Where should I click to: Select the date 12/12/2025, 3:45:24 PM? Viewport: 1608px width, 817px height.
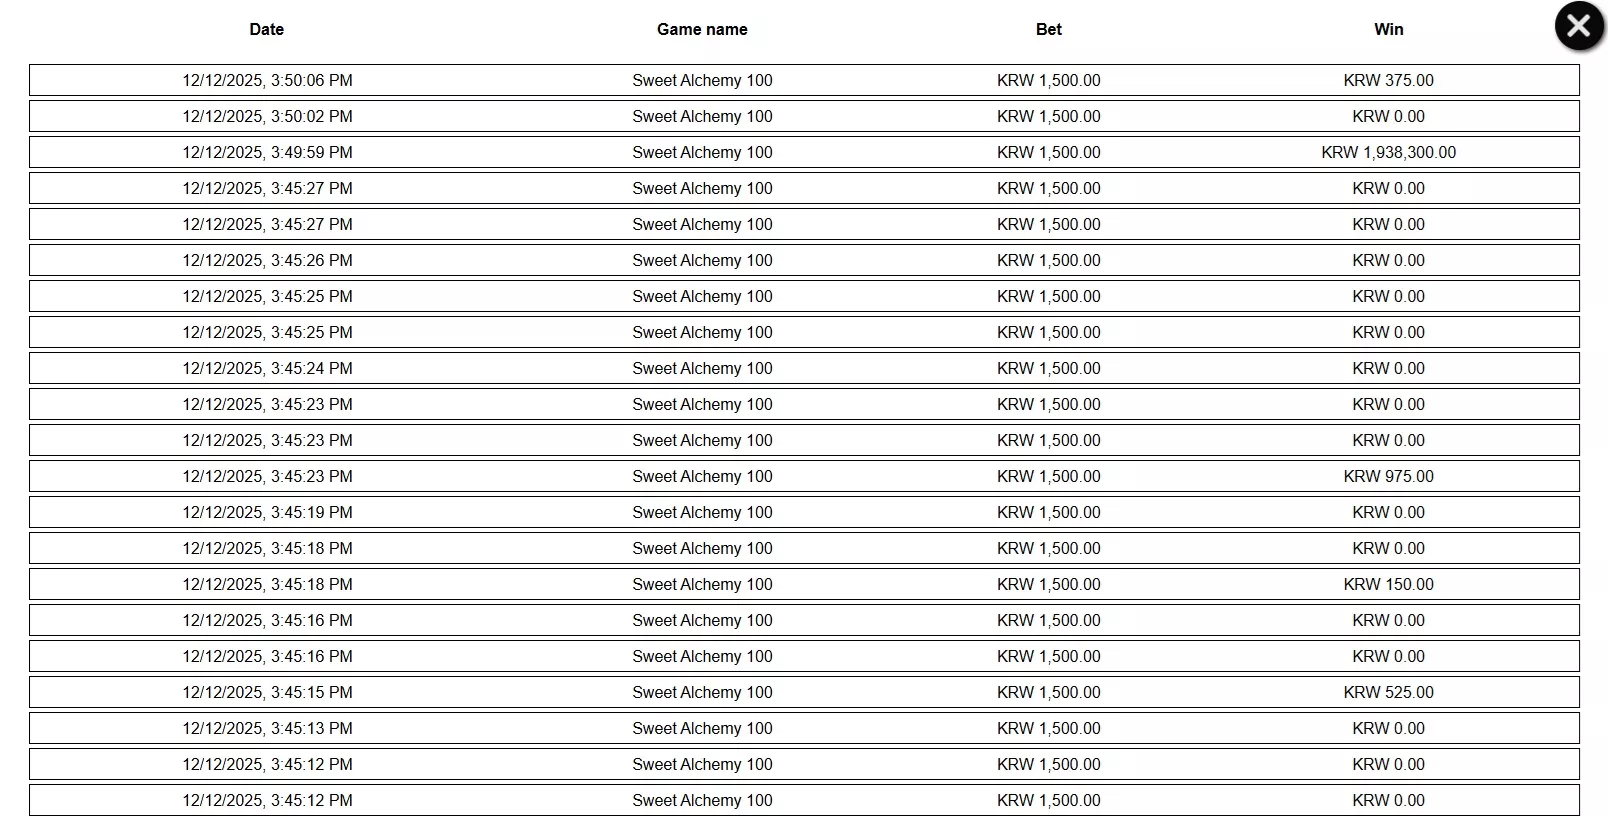click(x=267, y=368)
